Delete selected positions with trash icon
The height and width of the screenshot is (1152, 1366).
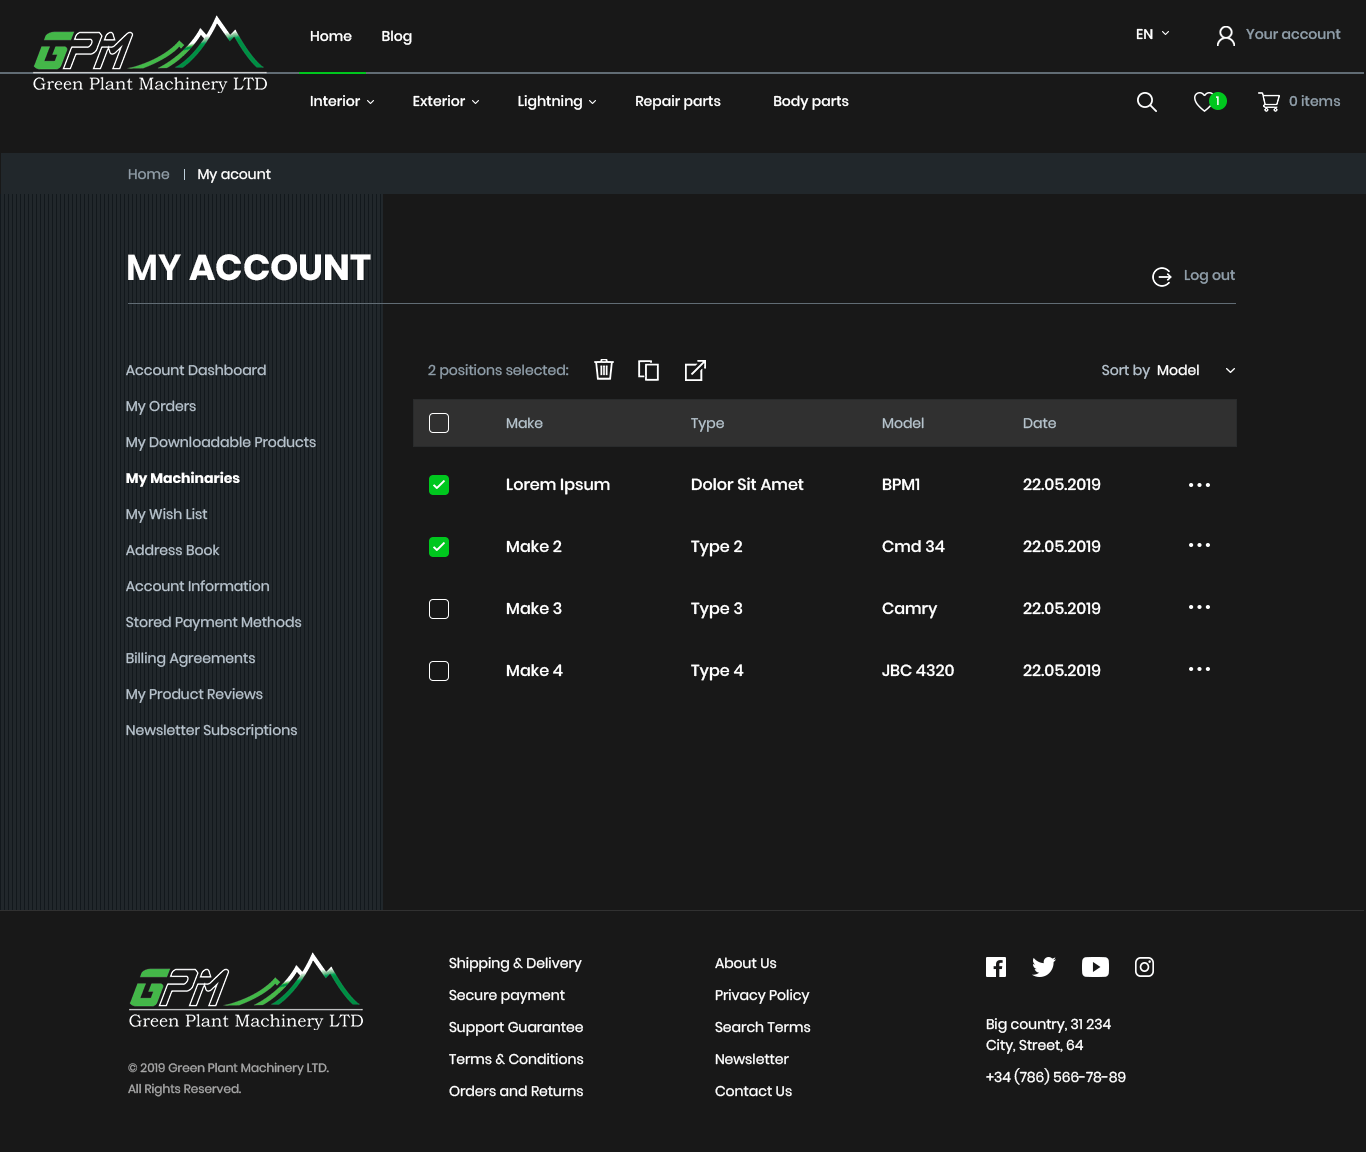pos(604,370)
